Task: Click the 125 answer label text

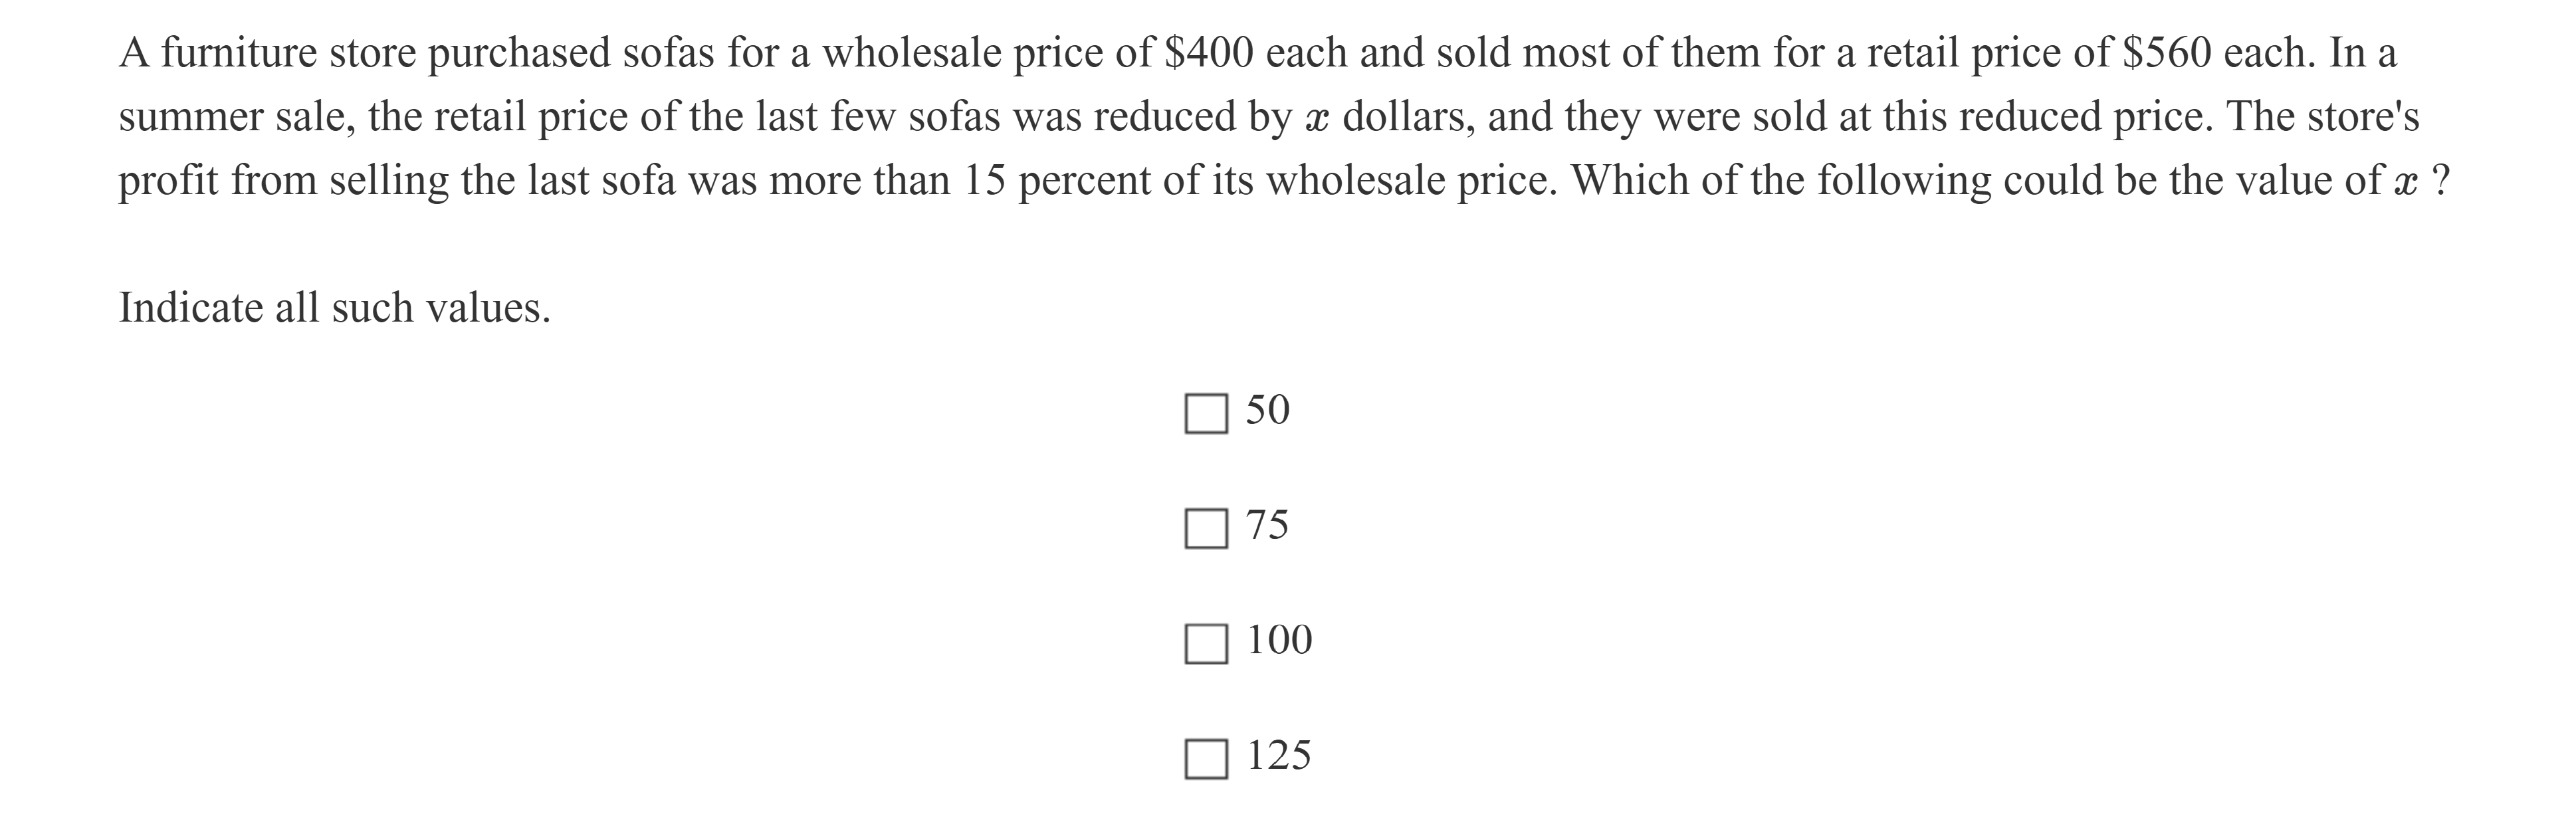Action: (1279, 755)
